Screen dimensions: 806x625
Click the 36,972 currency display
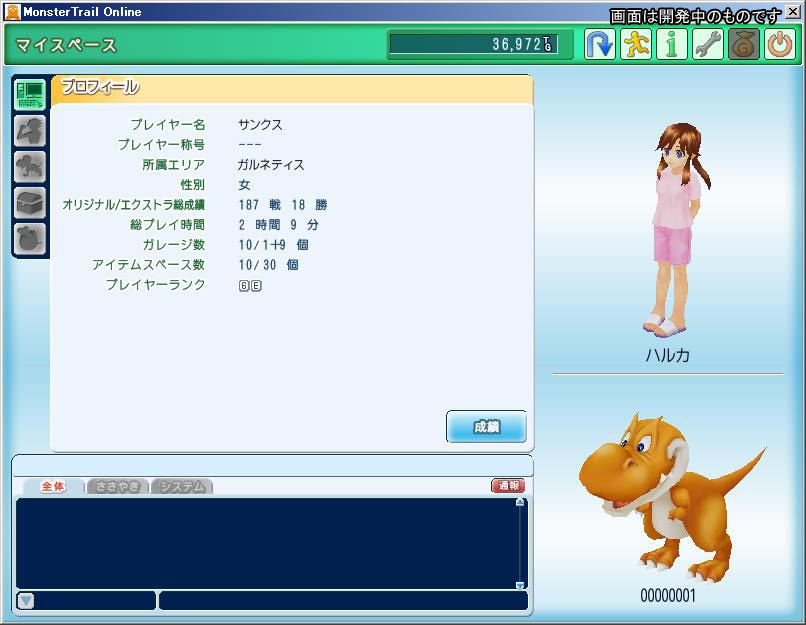coord(473,44)
